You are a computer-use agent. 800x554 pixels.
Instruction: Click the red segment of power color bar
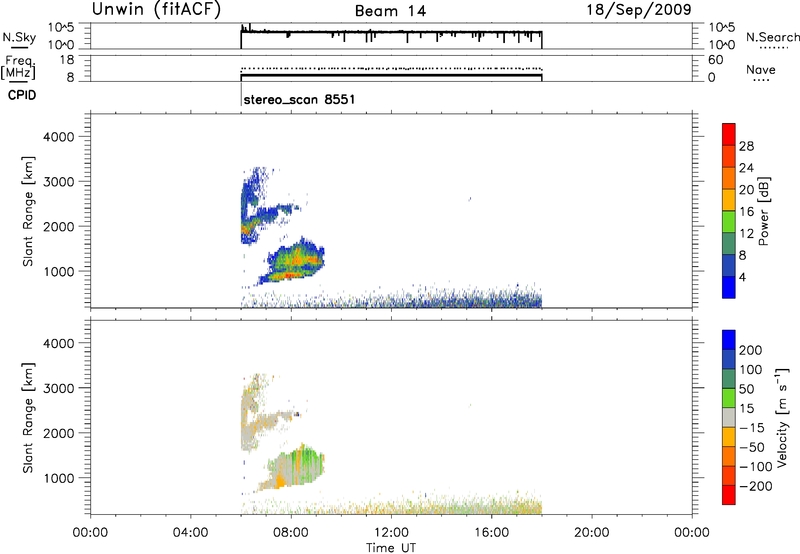pos(729,134)
